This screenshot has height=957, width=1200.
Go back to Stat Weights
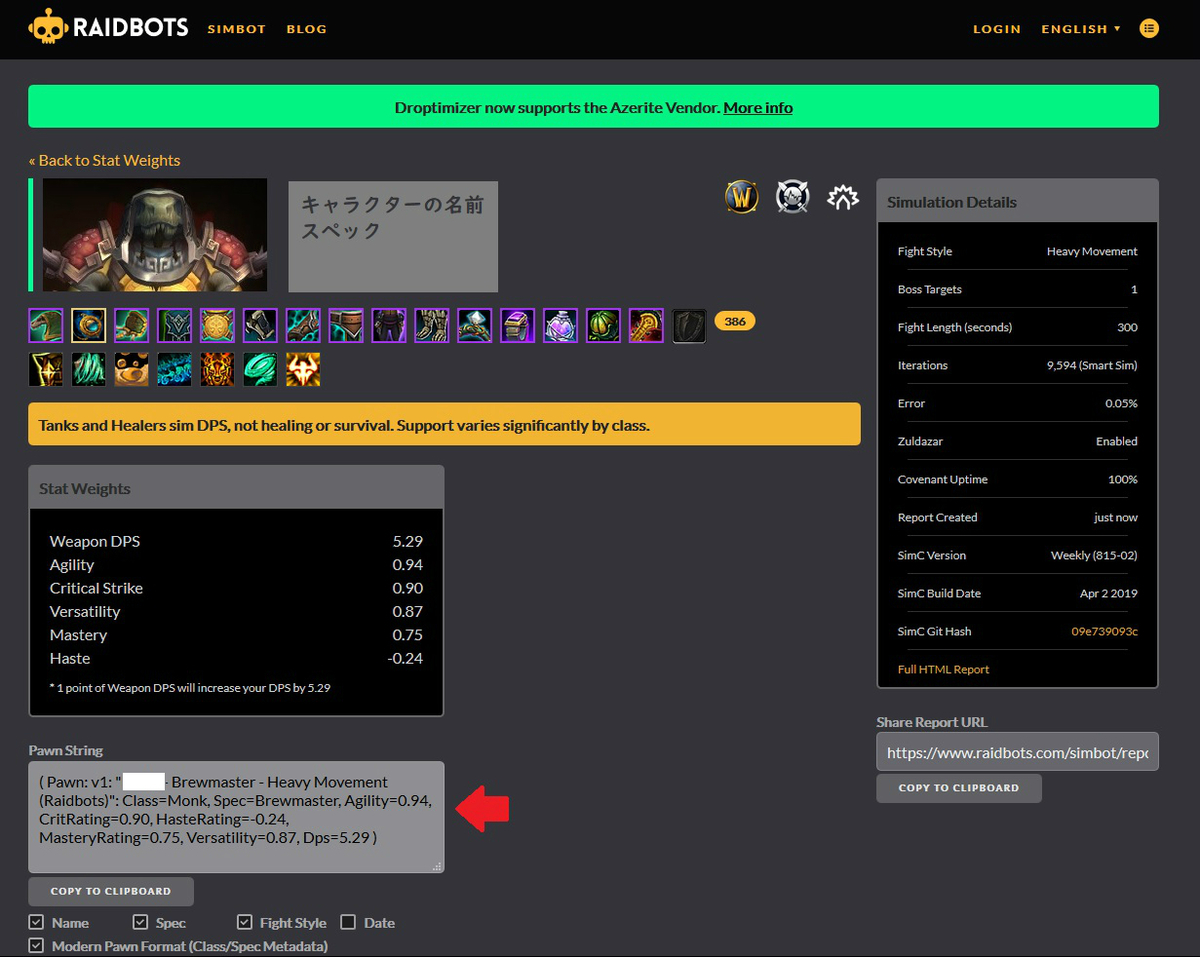pyautogui.click(x=104, y=160)
